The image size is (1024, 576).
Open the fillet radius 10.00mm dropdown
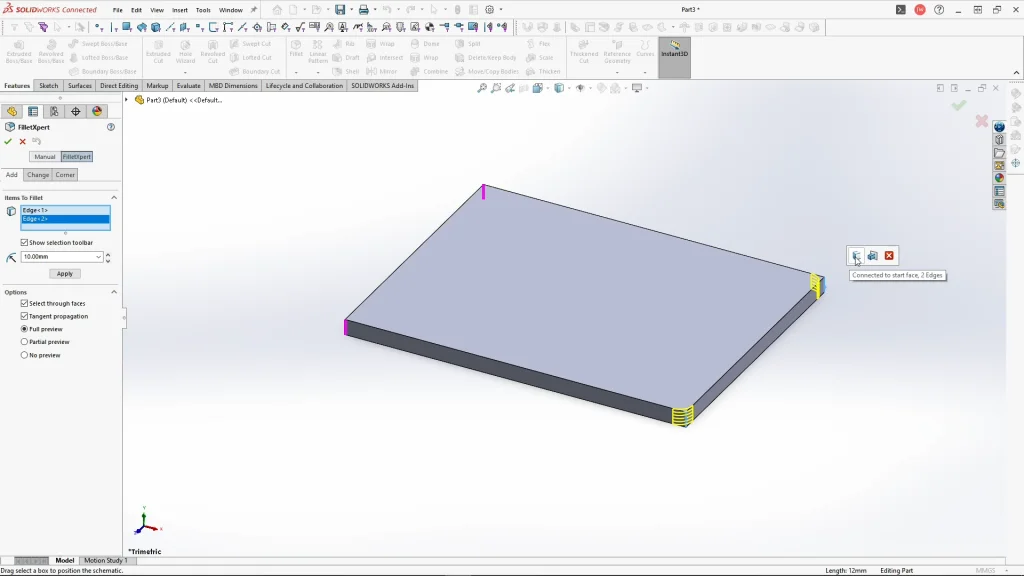[x=97, y=257]
